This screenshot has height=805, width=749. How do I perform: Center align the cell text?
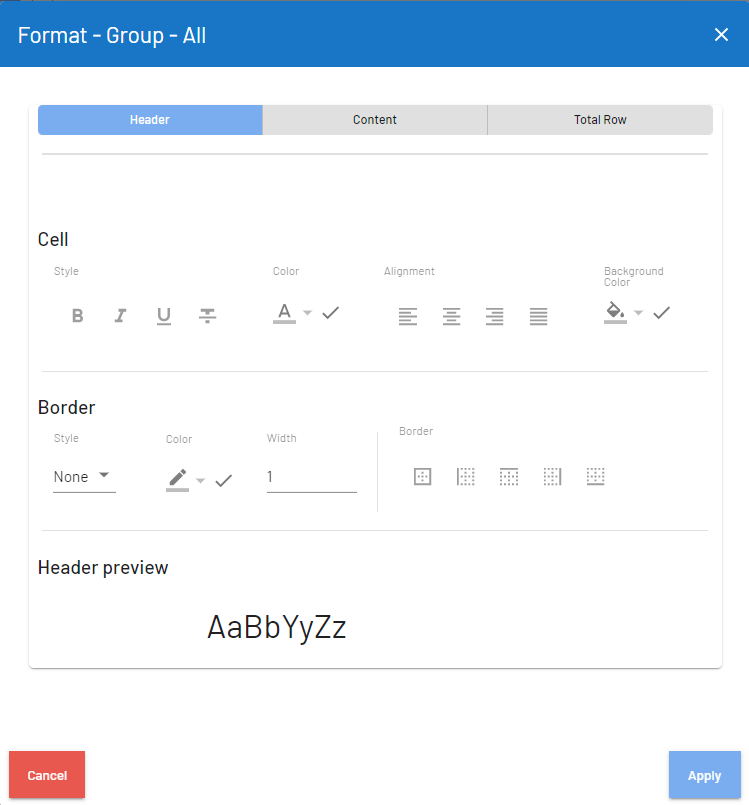point(451,317)
